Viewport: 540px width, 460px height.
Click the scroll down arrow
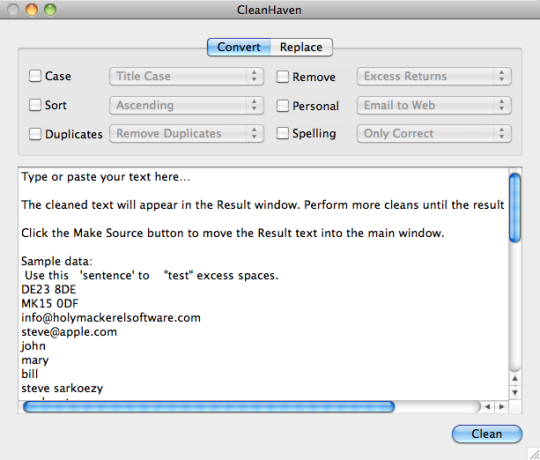point(515,393)
